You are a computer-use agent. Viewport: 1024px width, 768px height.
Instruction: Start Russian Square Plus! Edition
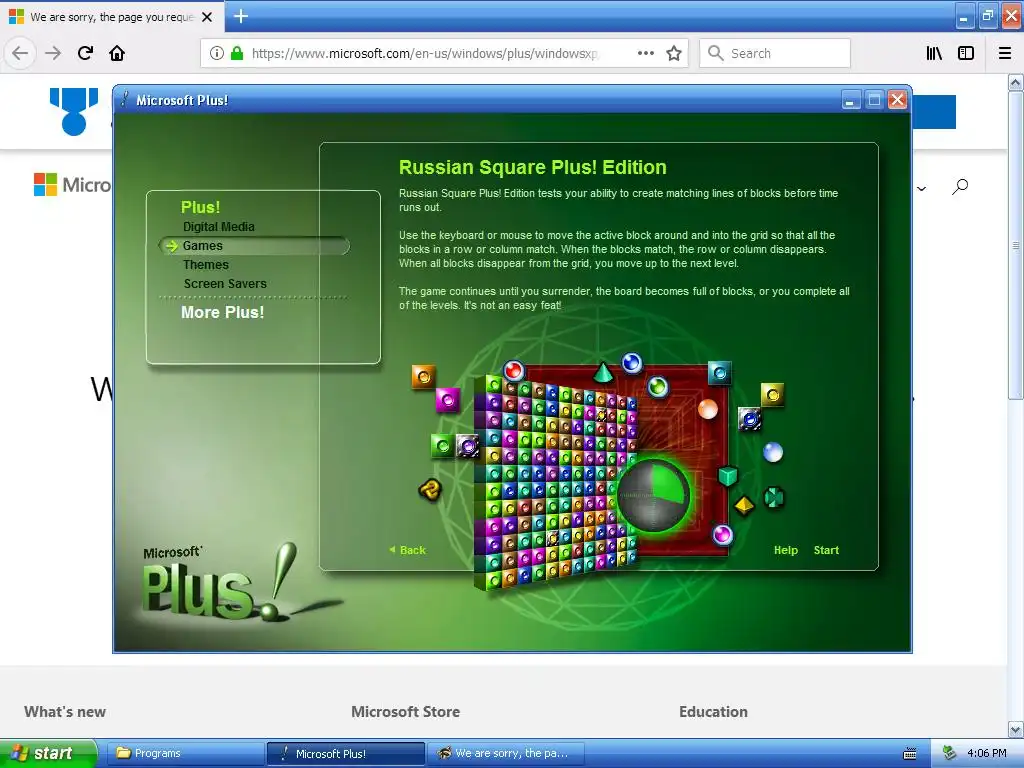(826, 550)
